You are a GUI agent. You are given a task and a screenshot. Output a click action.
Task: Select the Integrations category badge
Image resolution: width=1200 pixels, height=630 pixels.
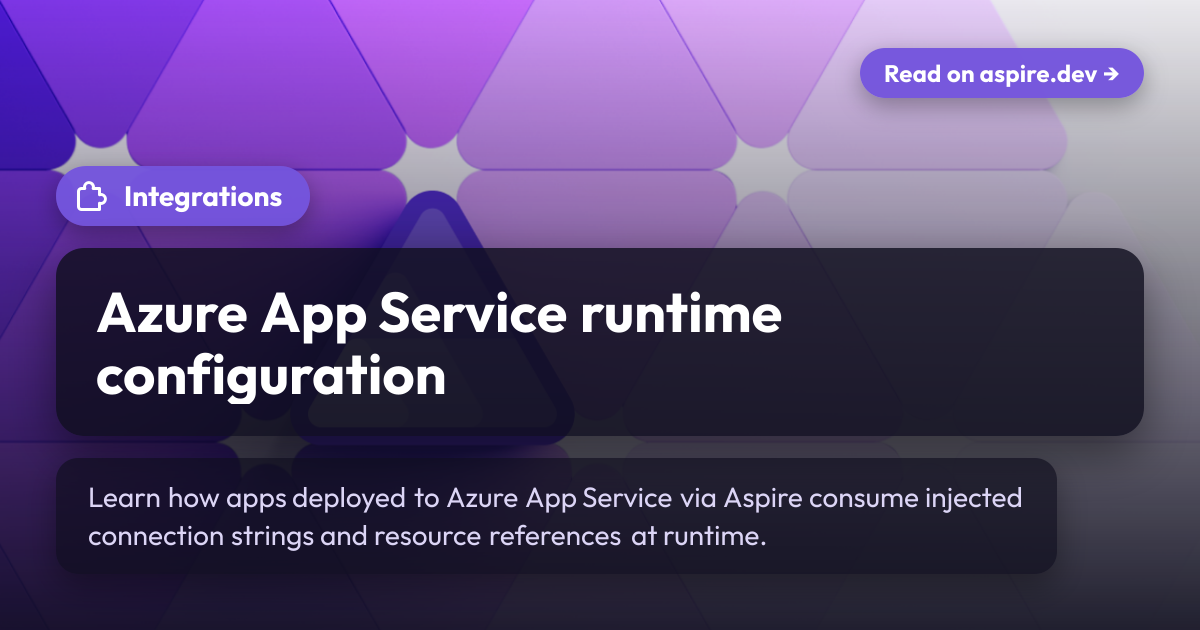(x=183, y=196)
